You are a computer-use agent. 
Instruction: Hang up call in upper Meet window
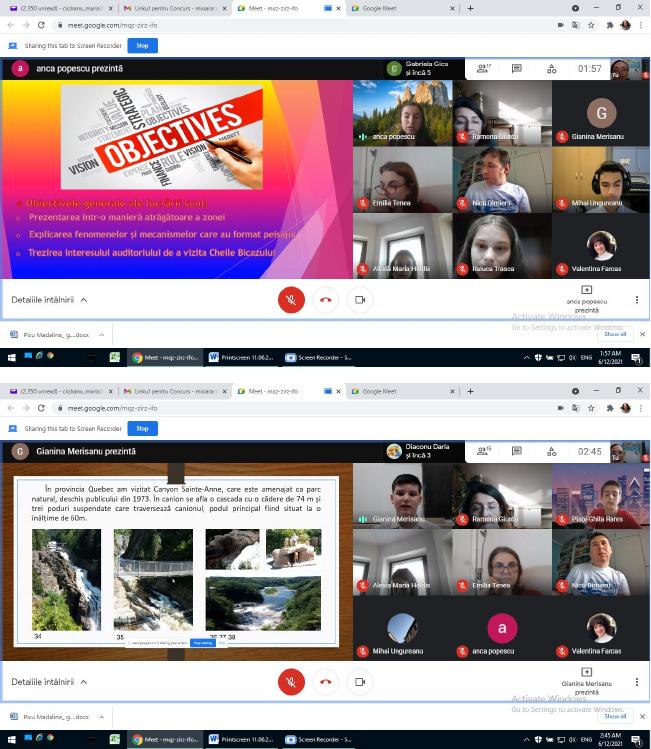point(325,300)
